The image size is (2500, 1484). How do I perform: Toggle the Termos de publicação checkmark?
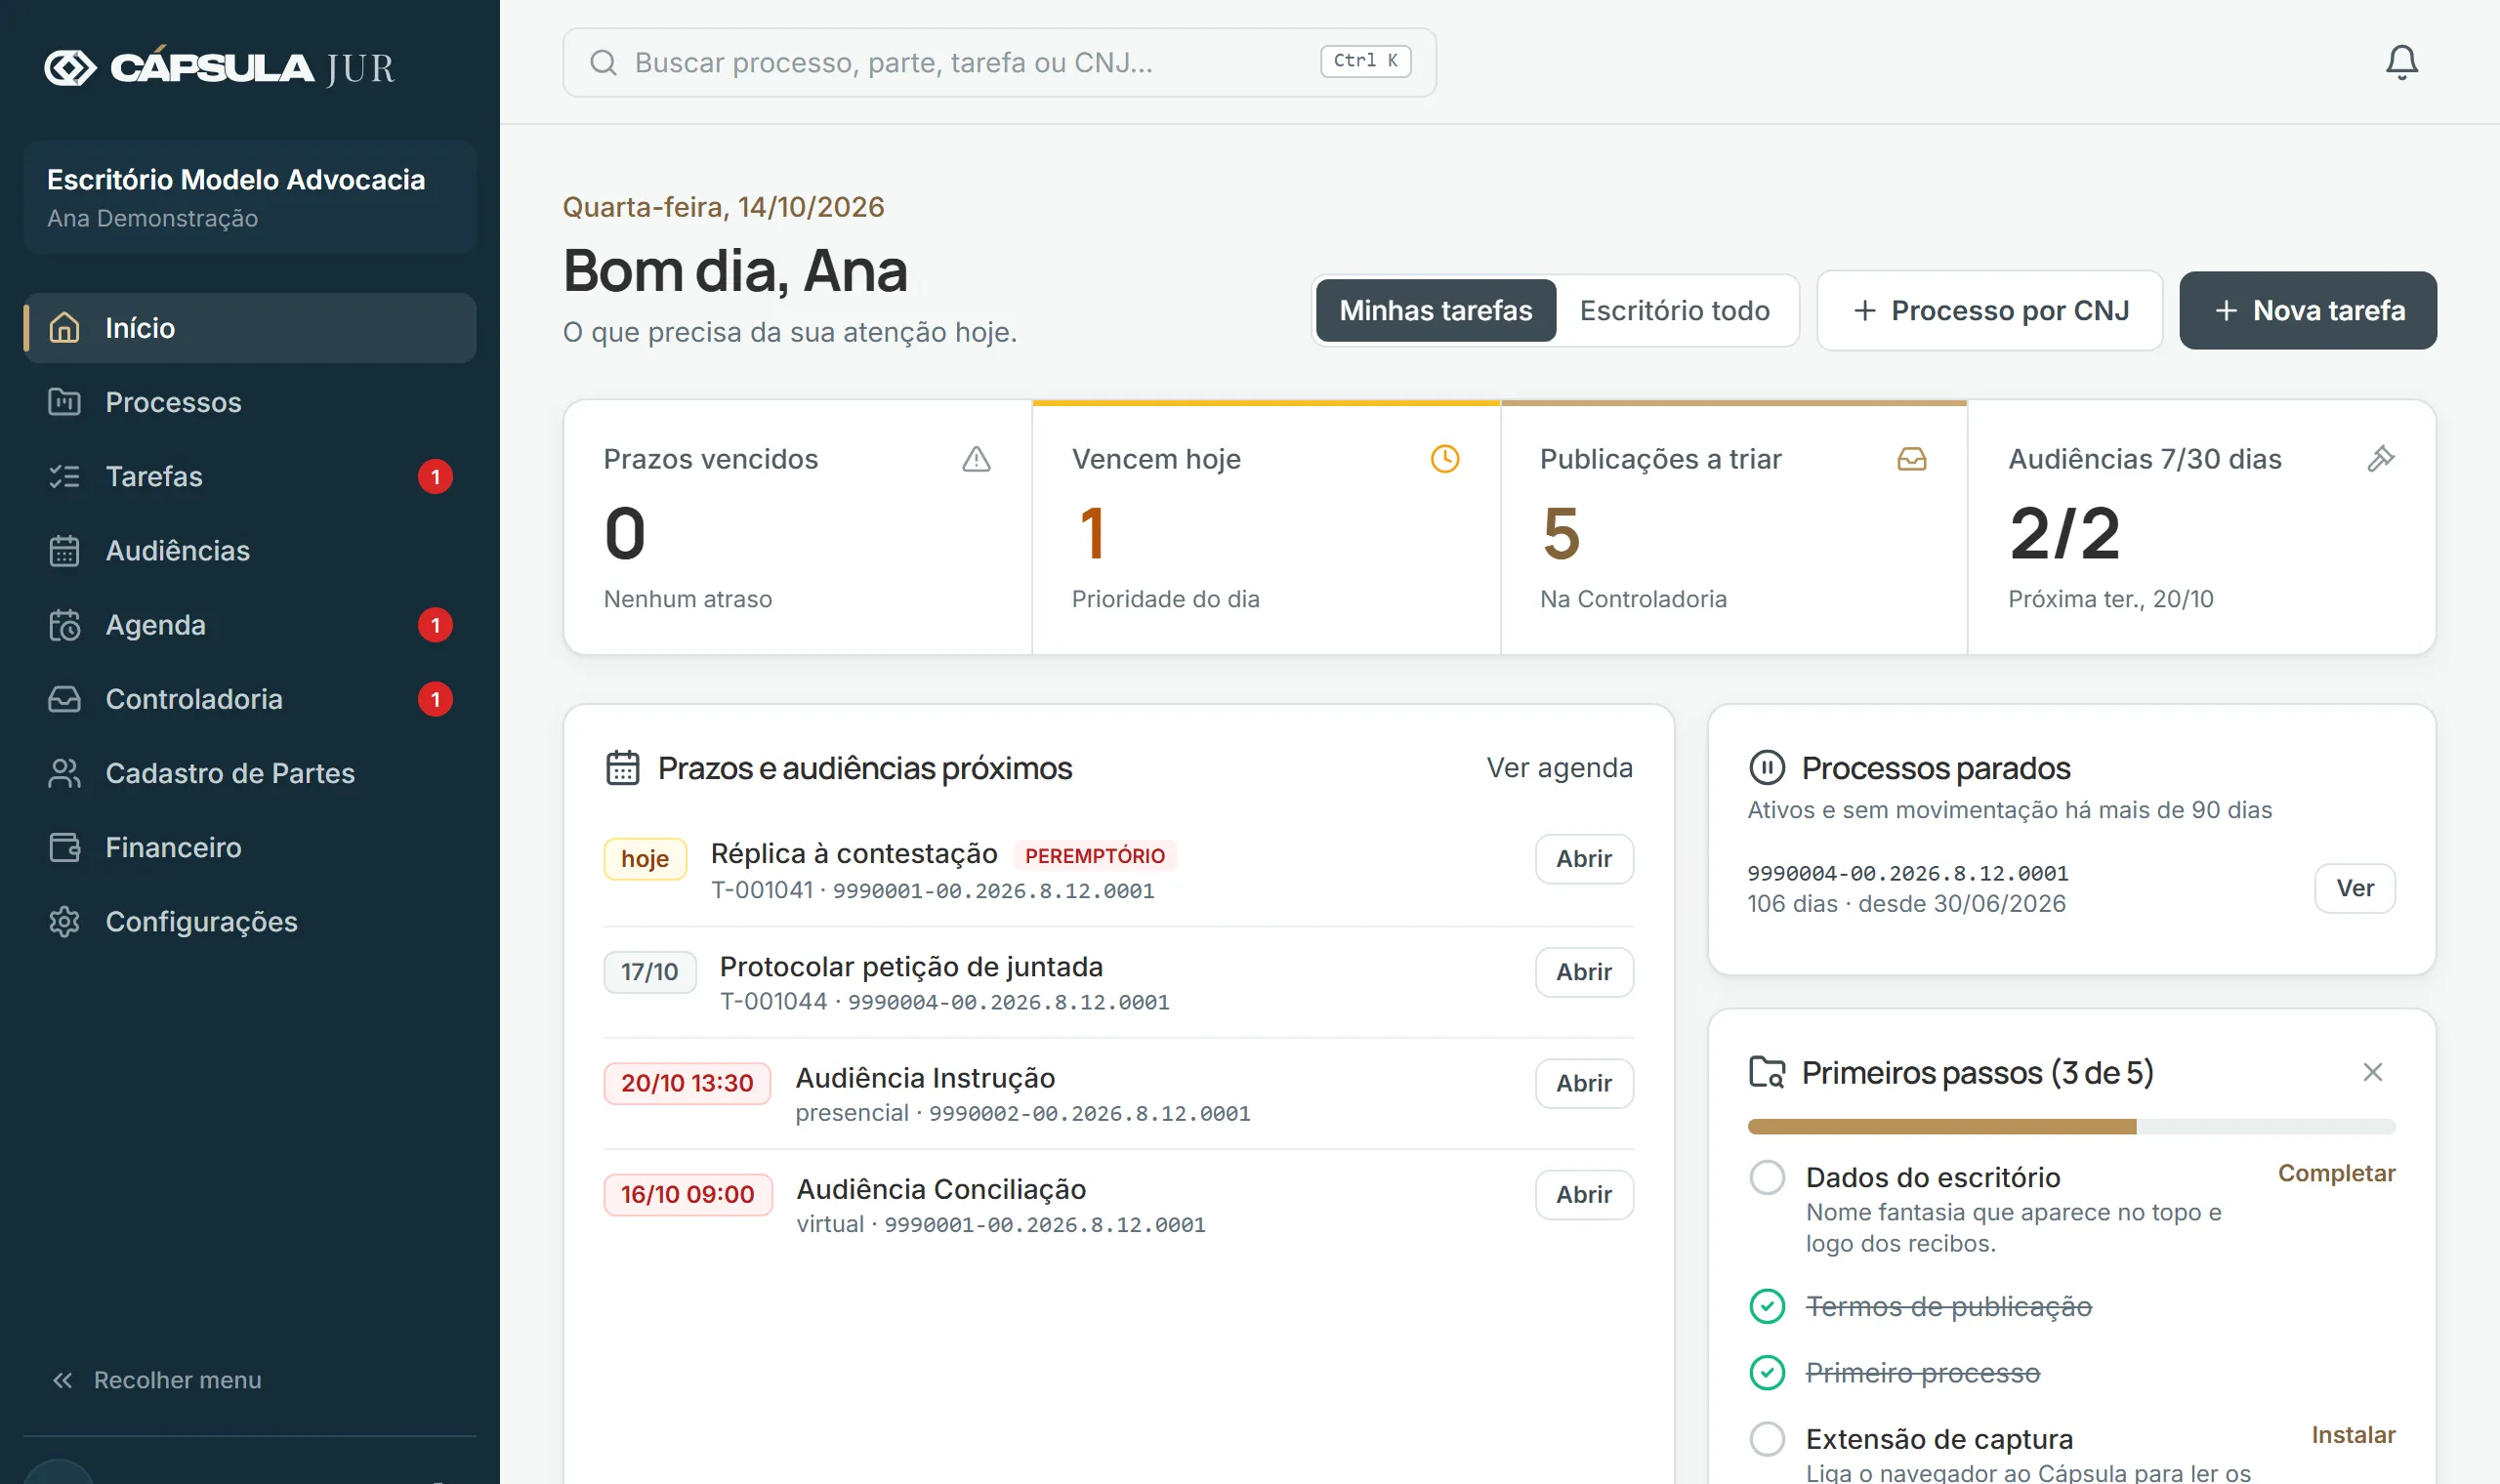[1766, 1306]
